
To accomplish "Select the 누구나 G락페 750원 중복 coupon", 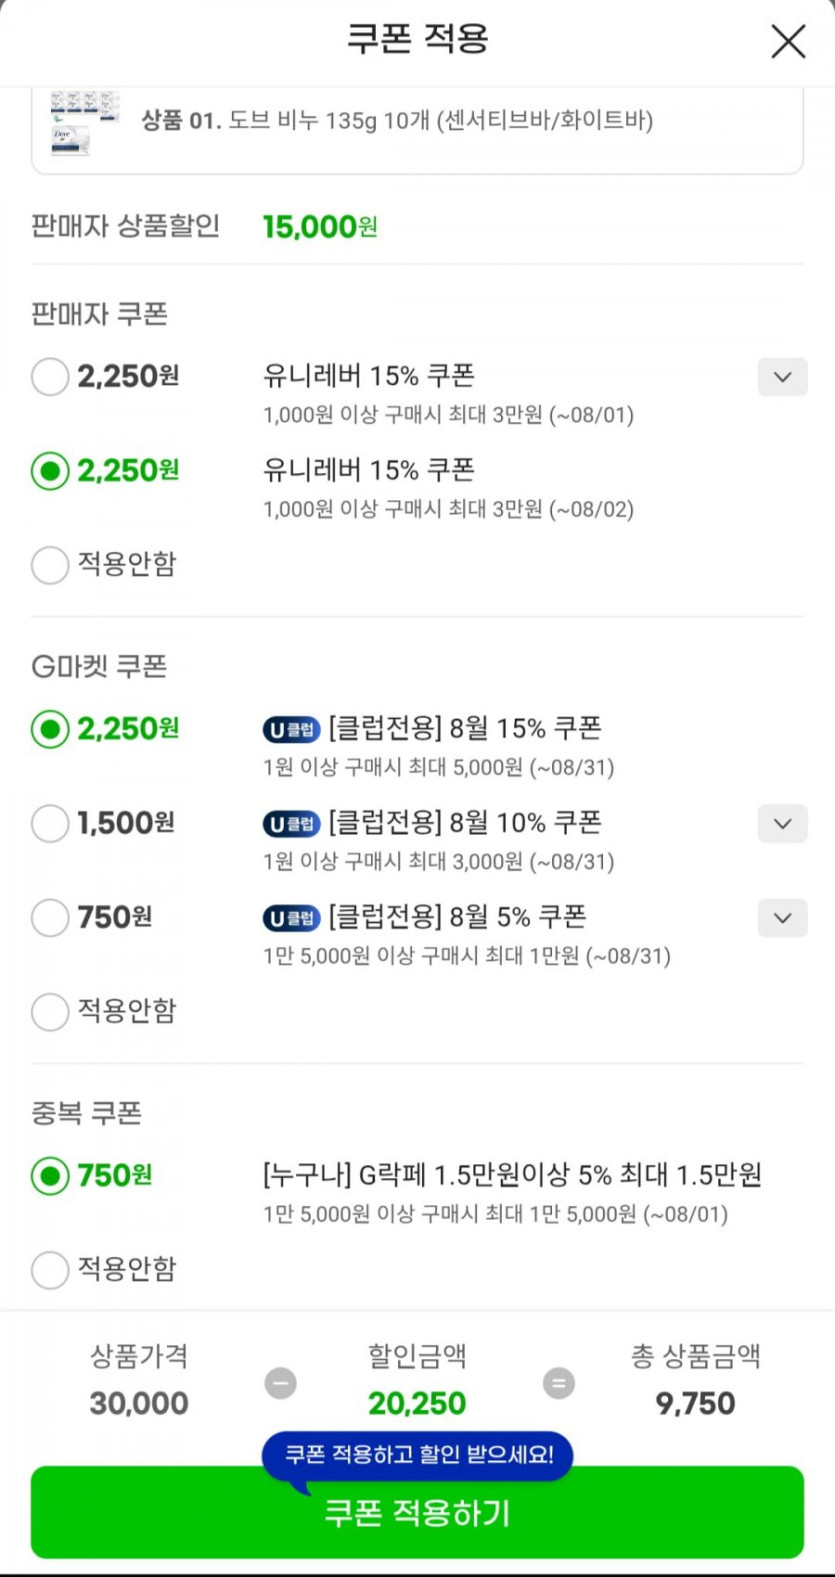I will [x=50, y=1176].
